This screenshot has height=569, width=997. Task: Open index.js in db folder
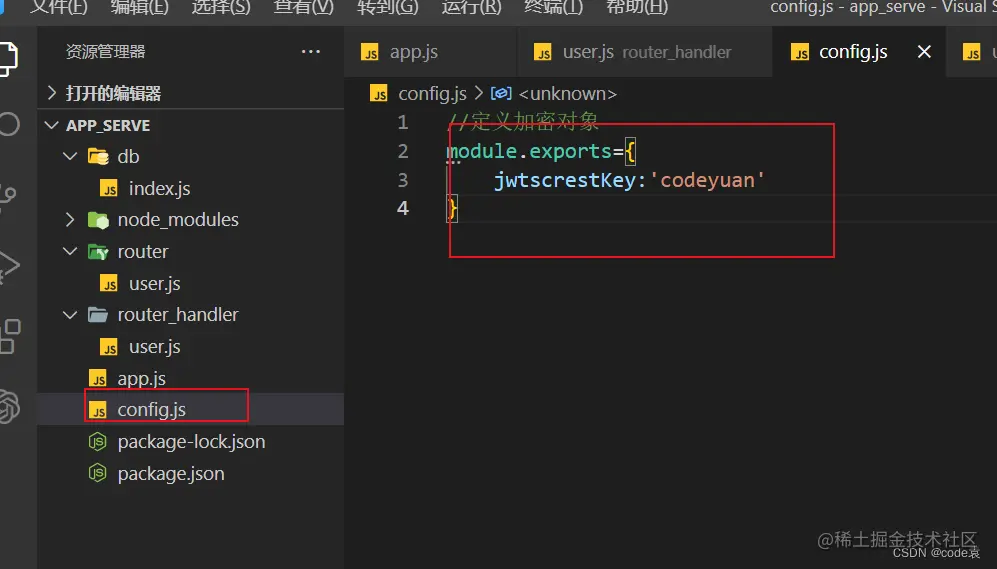point(159,189)
